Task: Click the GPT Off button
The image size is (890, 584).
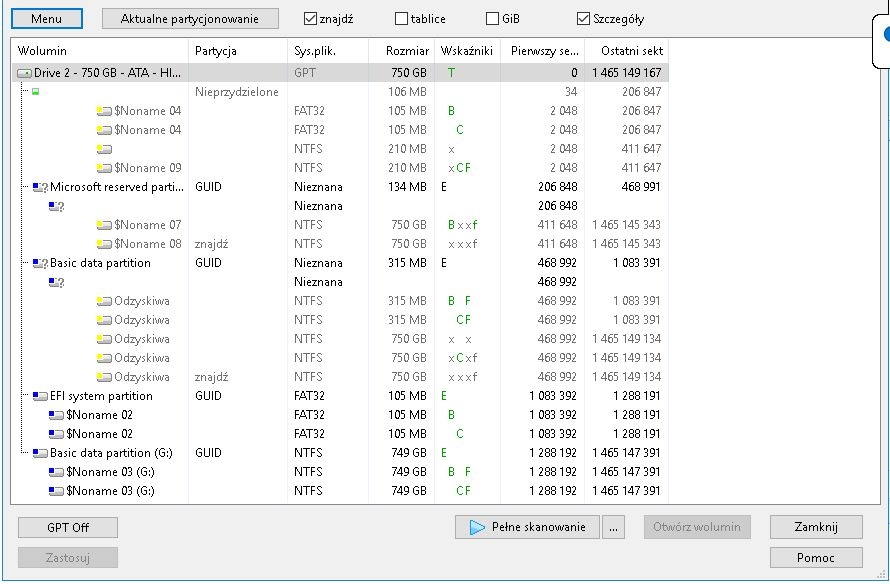Action: [68, 528]
